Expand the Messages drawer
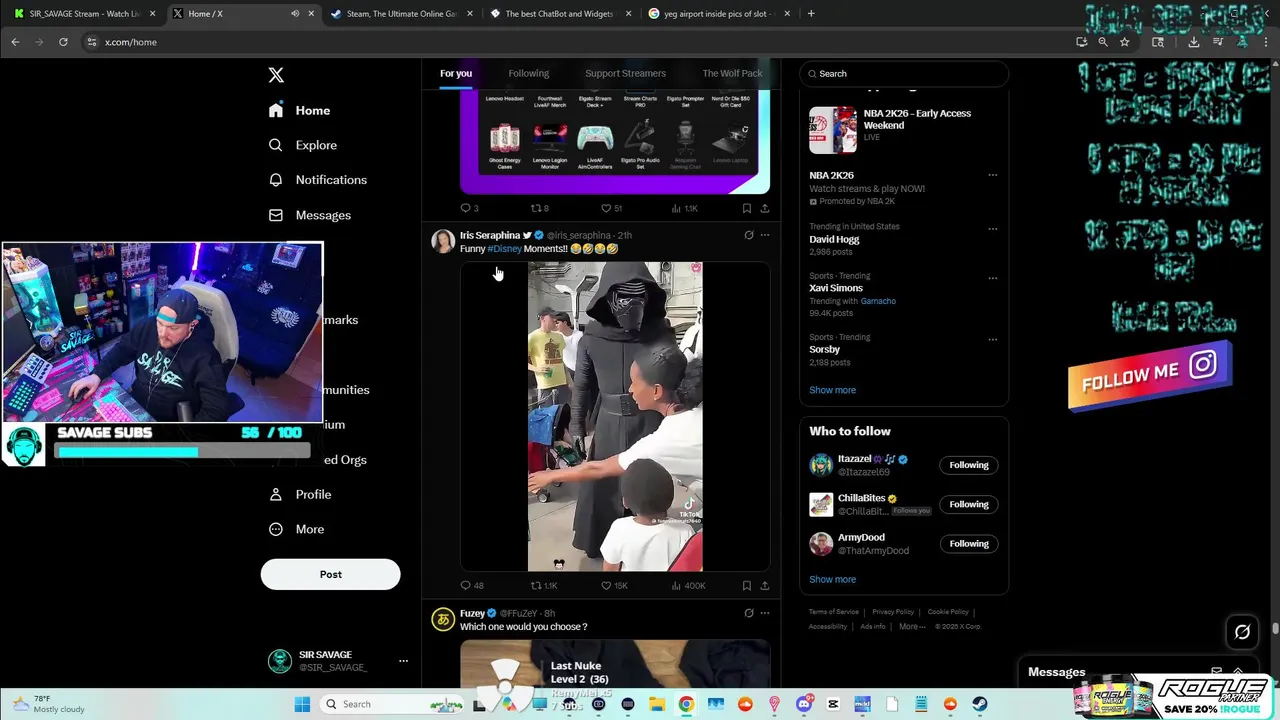The image size is (1280, 720). click(x=1238, y=672)
